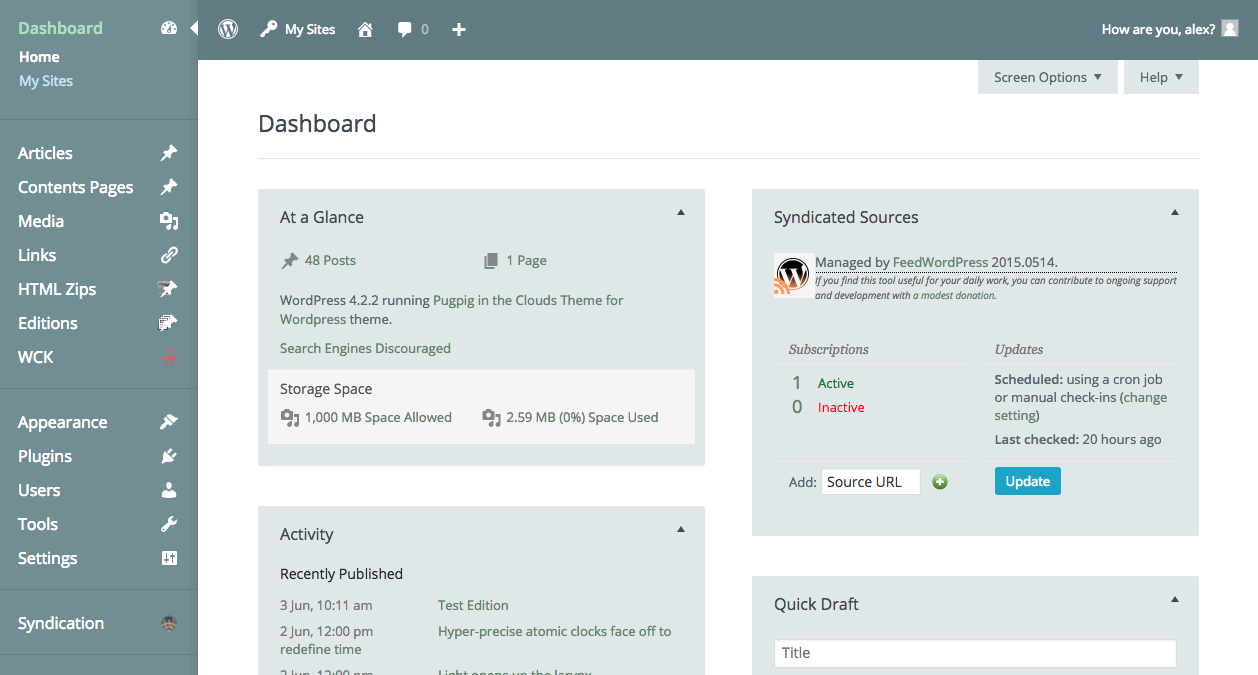This screenshot has height=675, width=1258.
Task: Collapse the At a Glance panel
Action: pos(681,212)
